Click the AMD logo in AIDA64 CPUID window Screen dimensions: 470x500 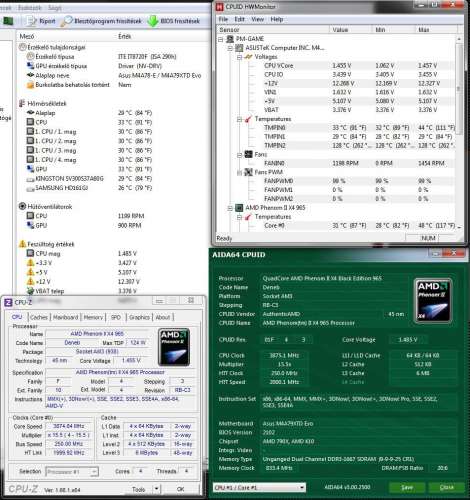point(433,301)
